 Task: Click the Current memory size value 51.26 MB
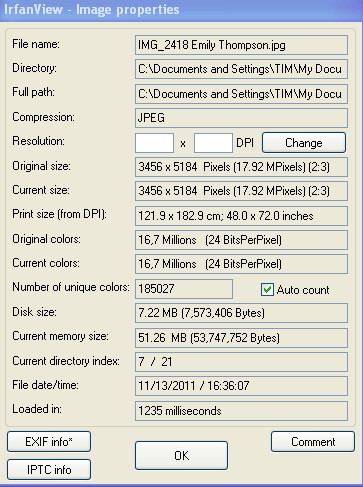click(241, 338)
